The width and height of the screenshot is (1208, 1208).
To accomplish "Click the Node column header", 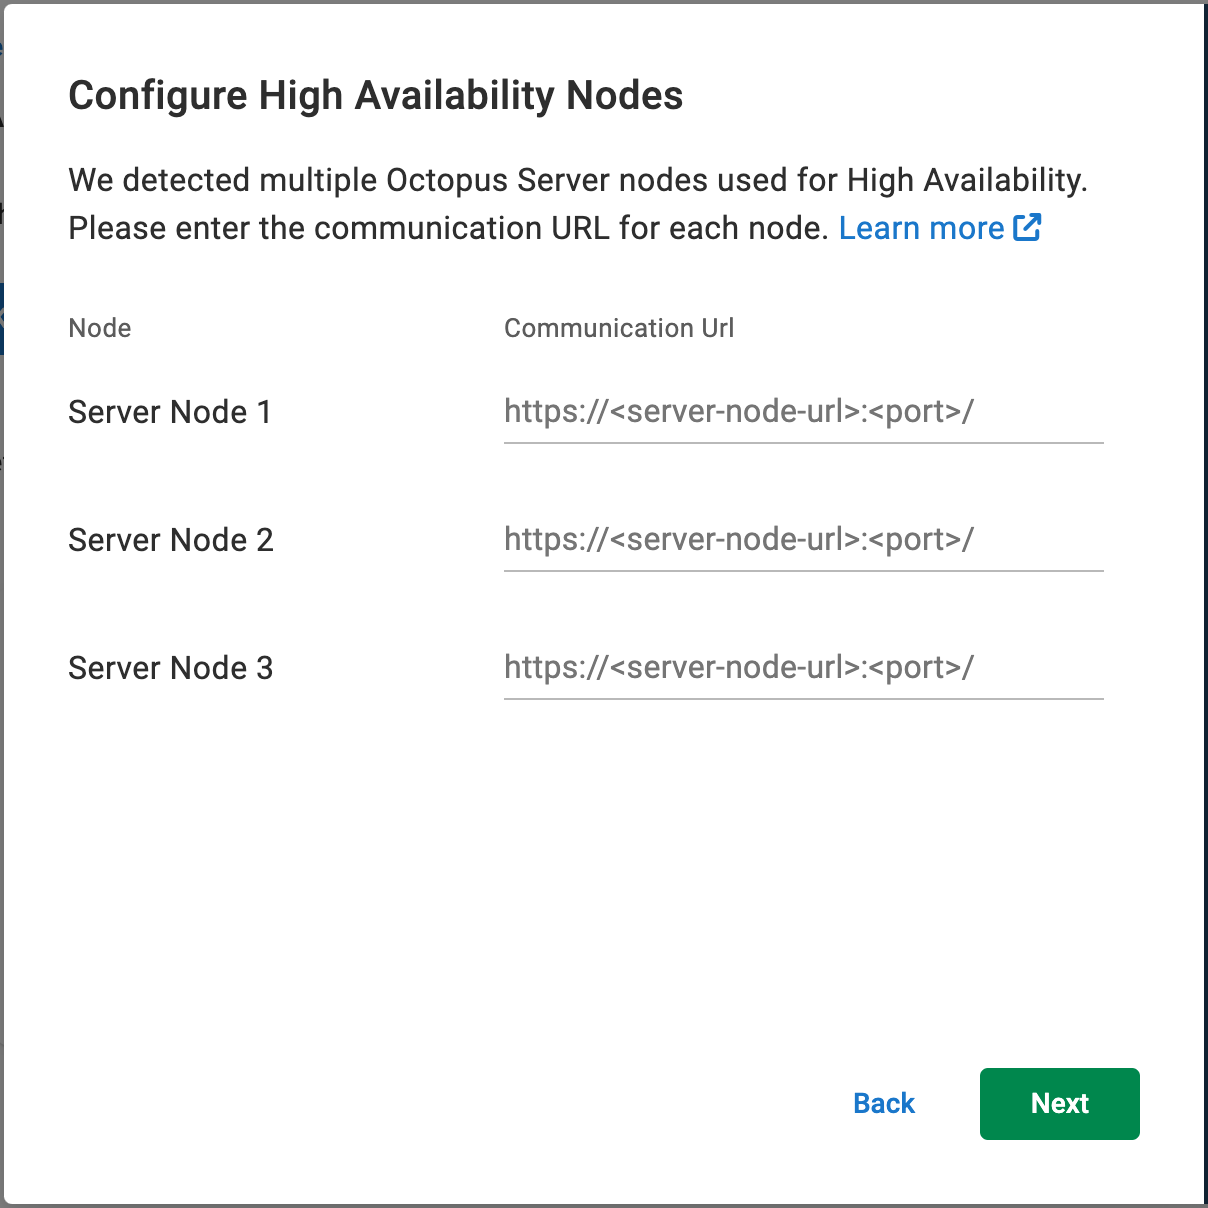I will click(99, 328).
